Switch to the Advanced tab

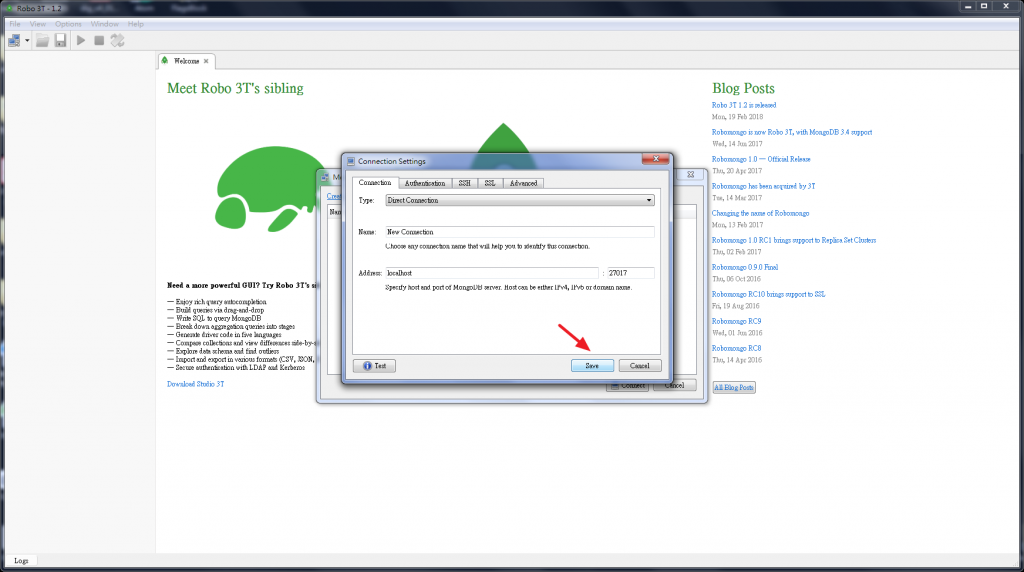coord(523,183)
